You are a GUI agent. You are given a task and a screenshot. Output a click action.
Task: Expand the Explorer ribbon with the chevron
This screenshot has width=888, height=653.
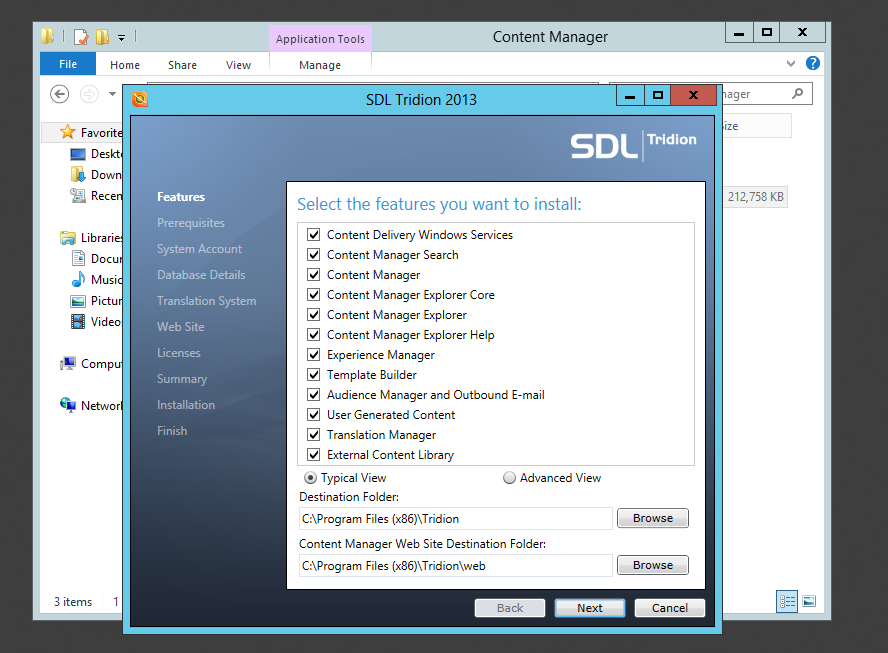(x=793, y=63)
